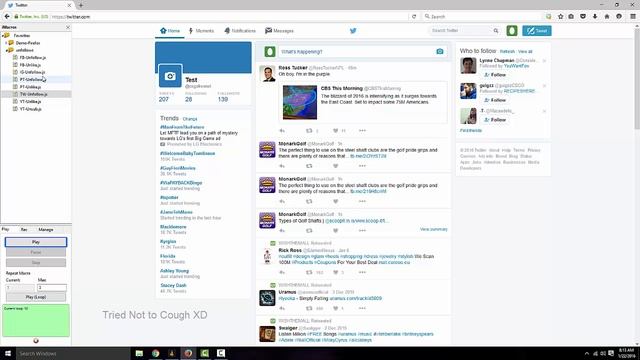Image resolution: width=640 pixels, height=360 pixels.
Task: Like the first MonarkGolf tweet
Action: point(336,166)
